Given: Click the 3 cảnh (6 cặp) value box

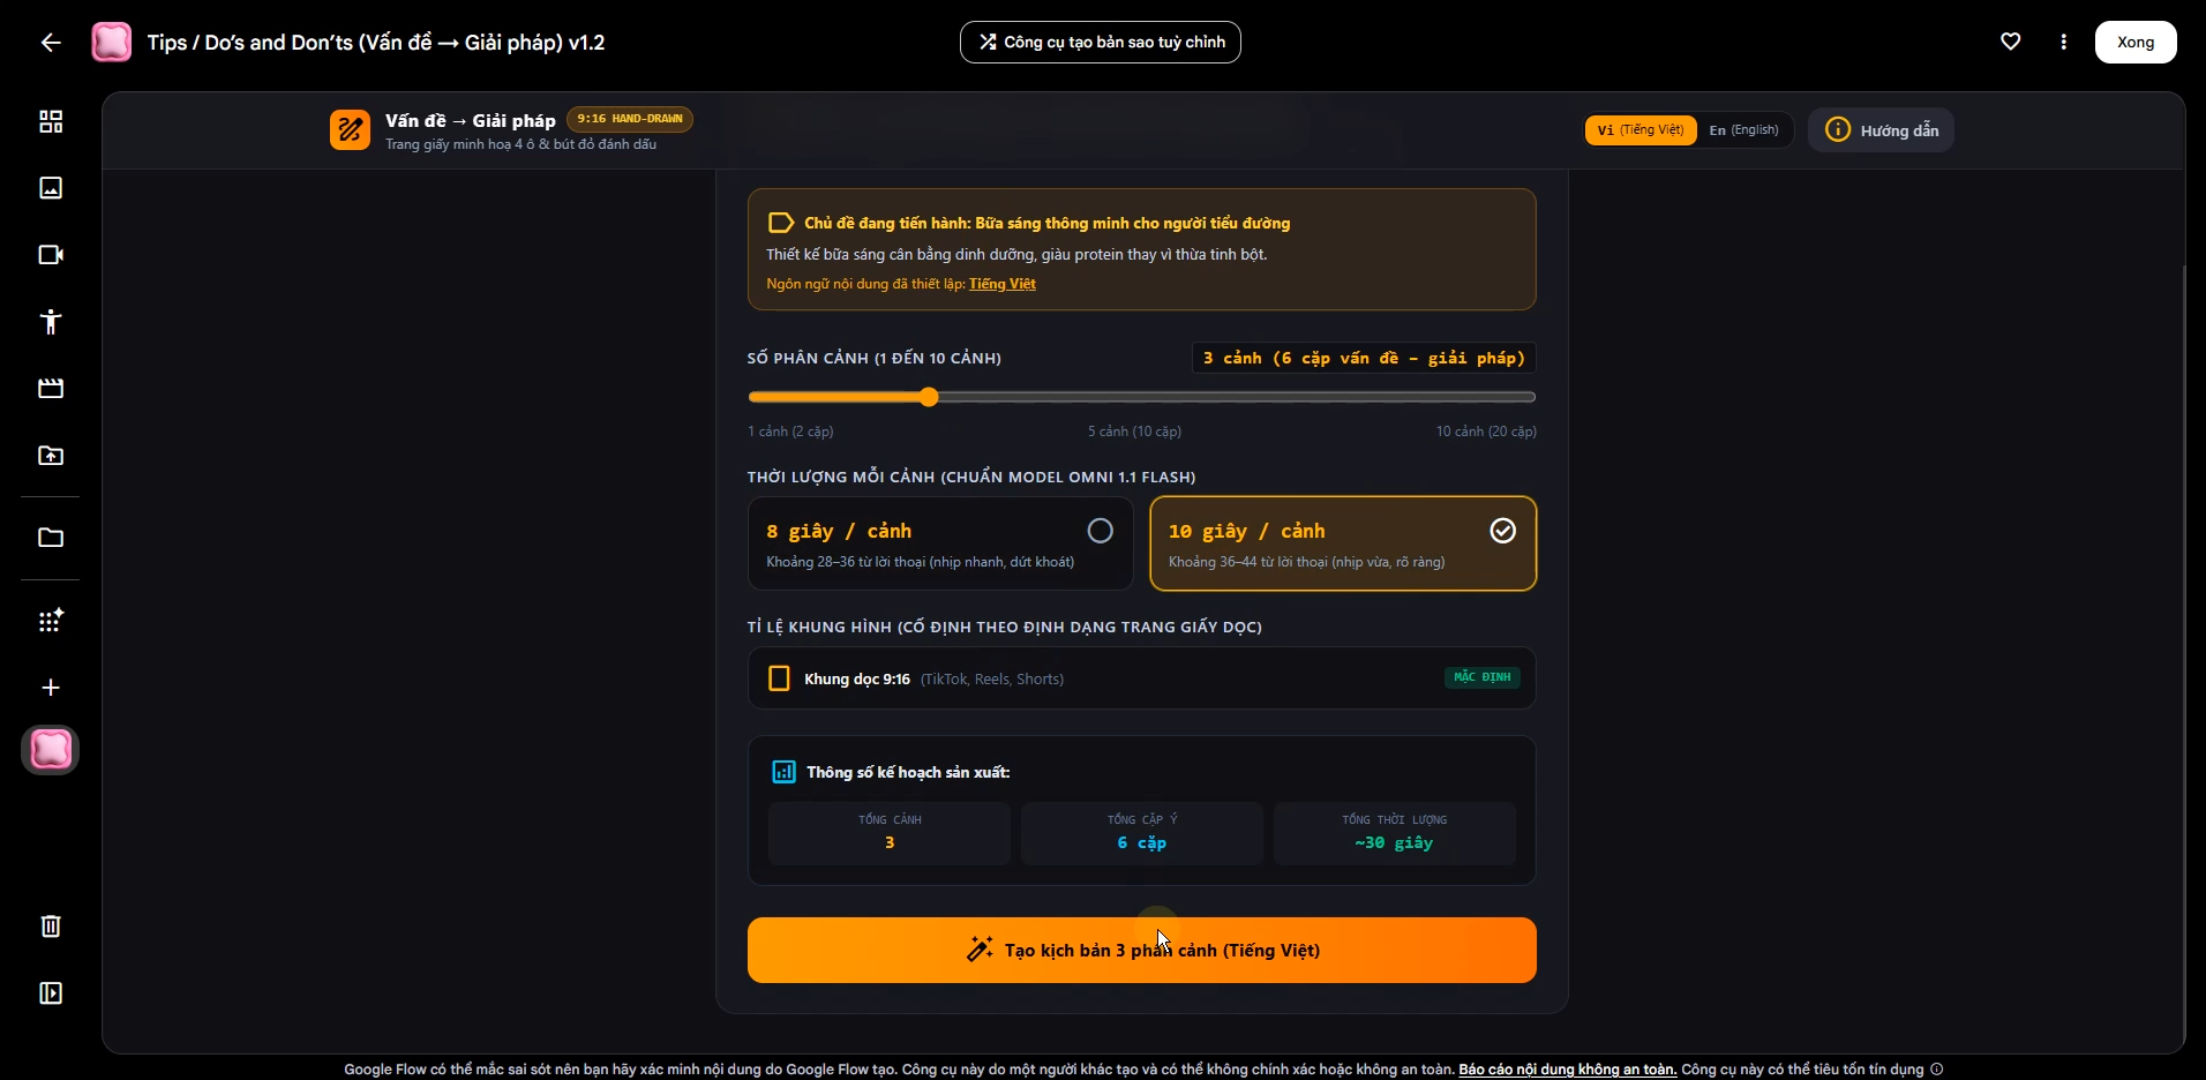Looking at the screenshot, I should 1364,358.
